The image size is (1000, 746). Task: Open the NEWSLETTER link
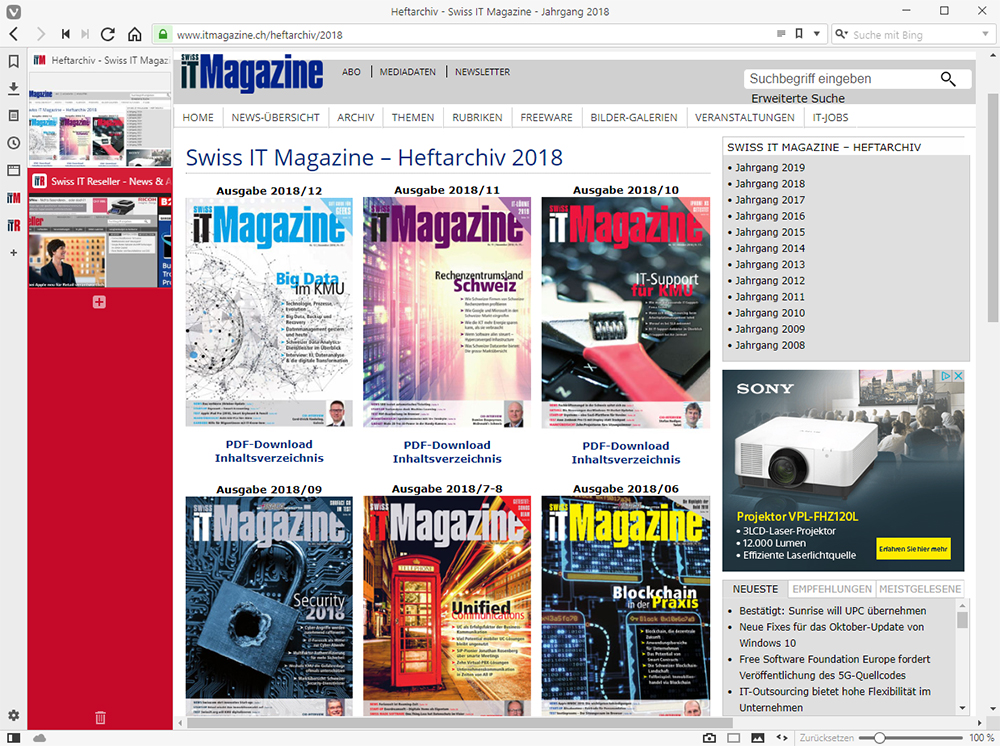482,72
